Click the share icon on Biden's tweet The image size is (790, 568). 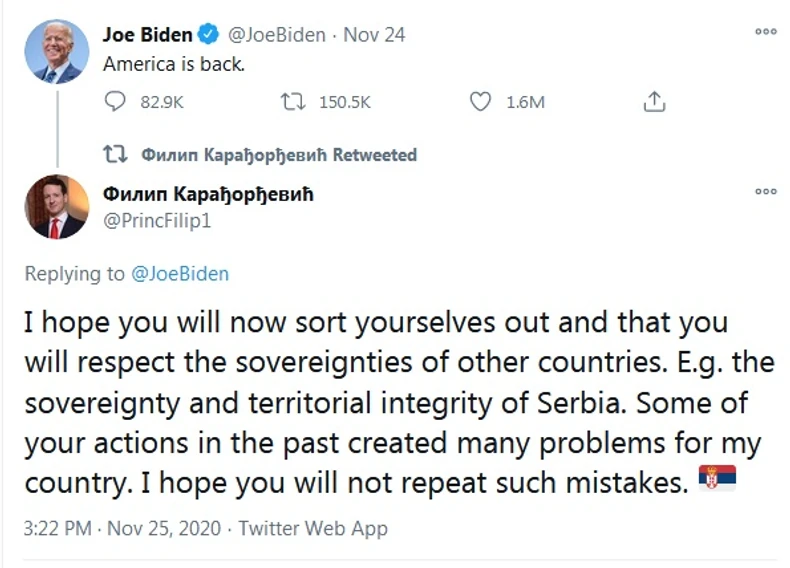(655, 102)
